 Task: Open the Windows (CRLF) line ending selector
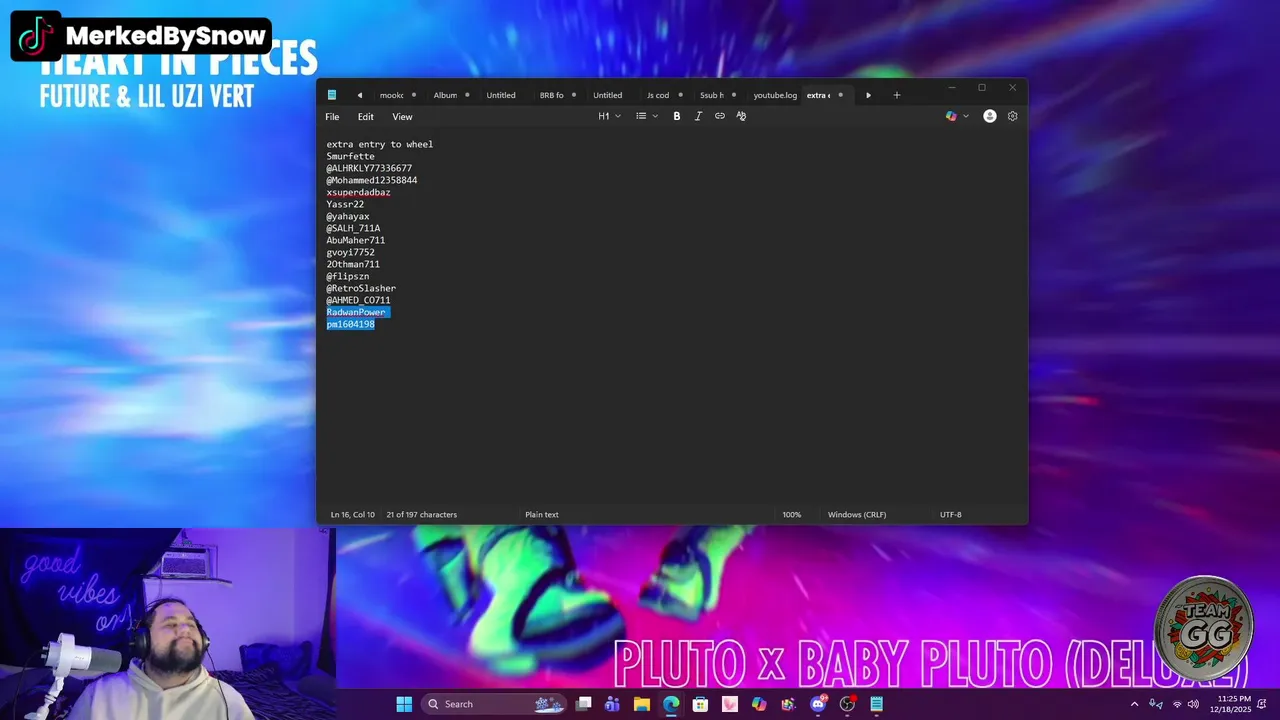tap(857, 515)
